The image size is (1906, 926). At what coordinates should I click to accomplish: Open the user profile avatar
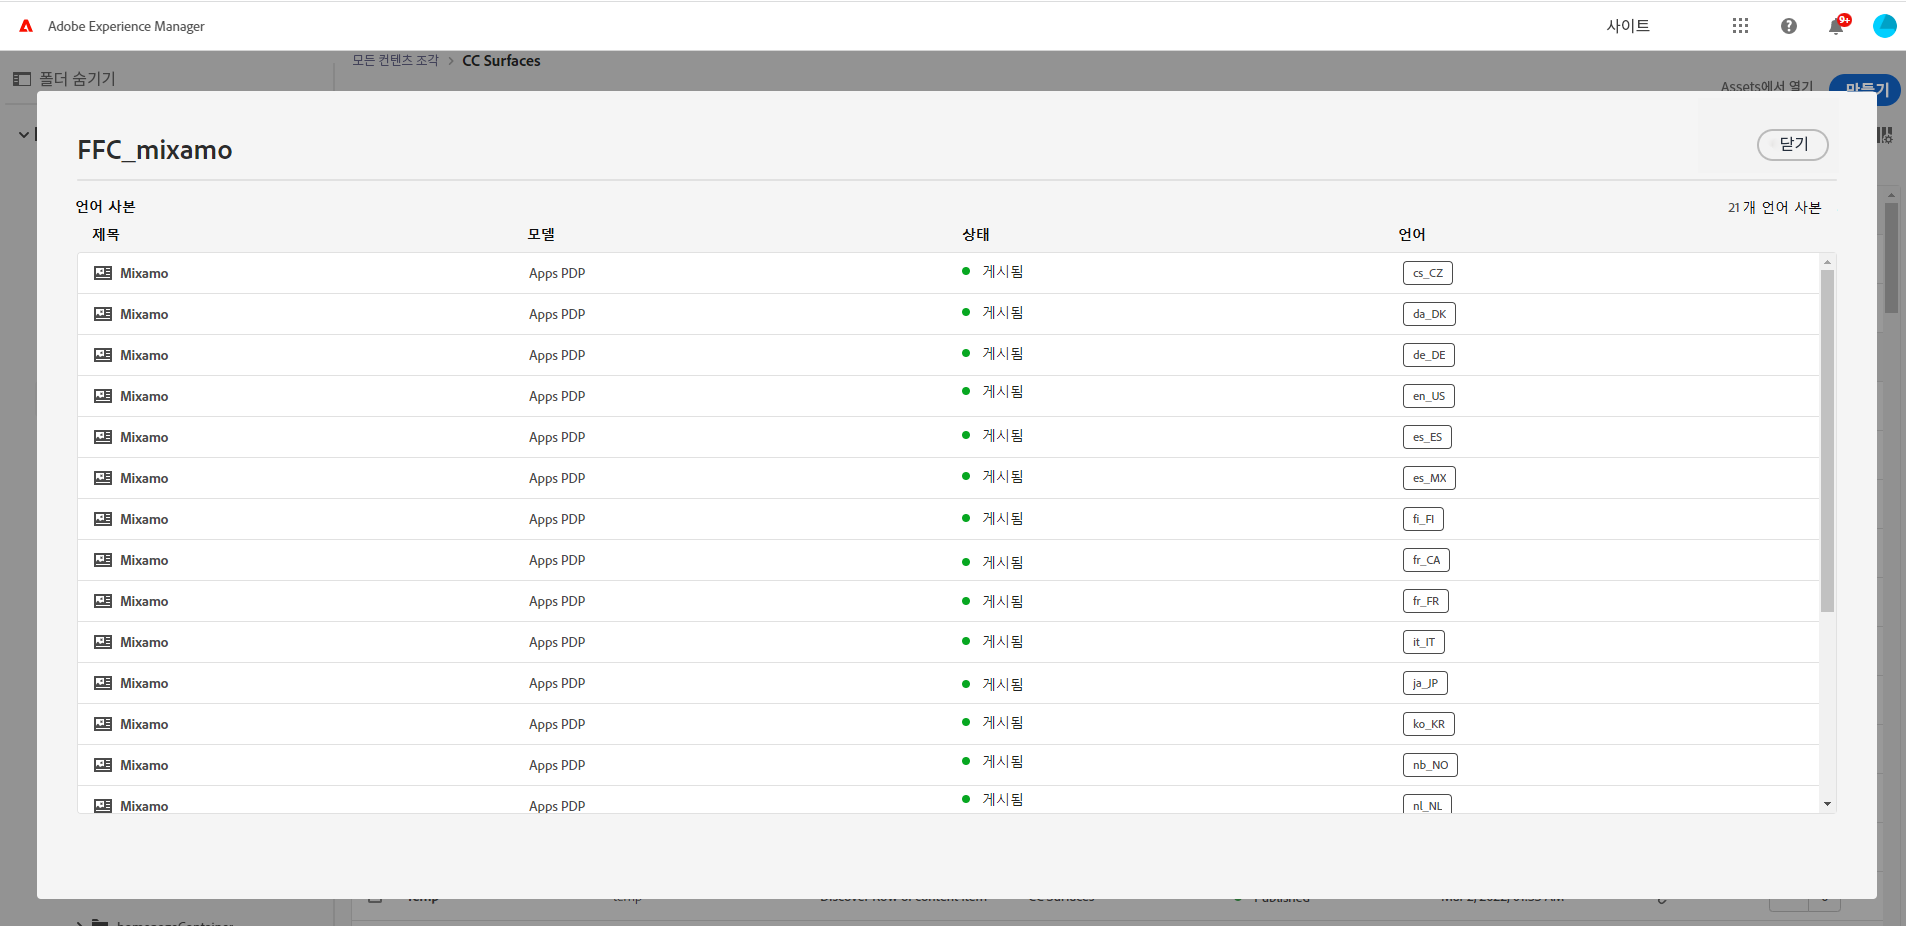pyautogui.click(x=1884, y=26)
